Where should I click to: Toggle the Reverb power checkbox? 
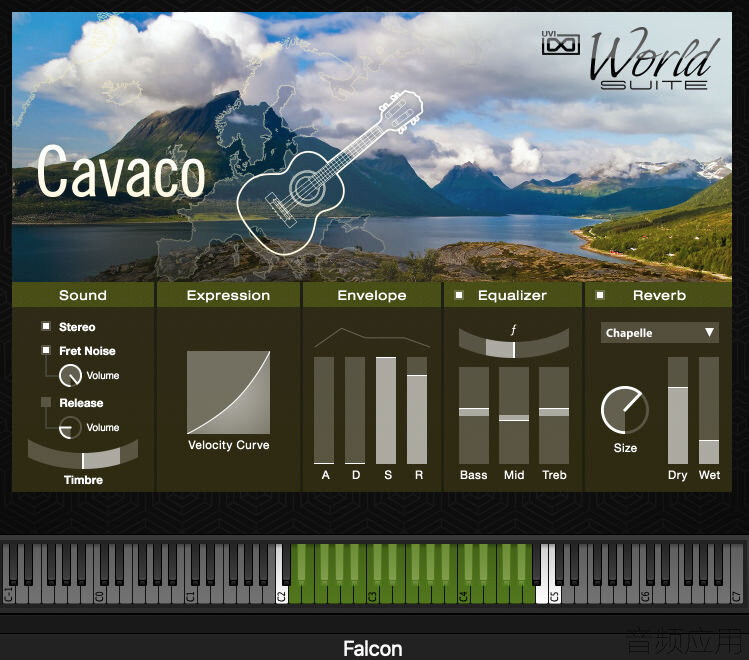[600, 295]
